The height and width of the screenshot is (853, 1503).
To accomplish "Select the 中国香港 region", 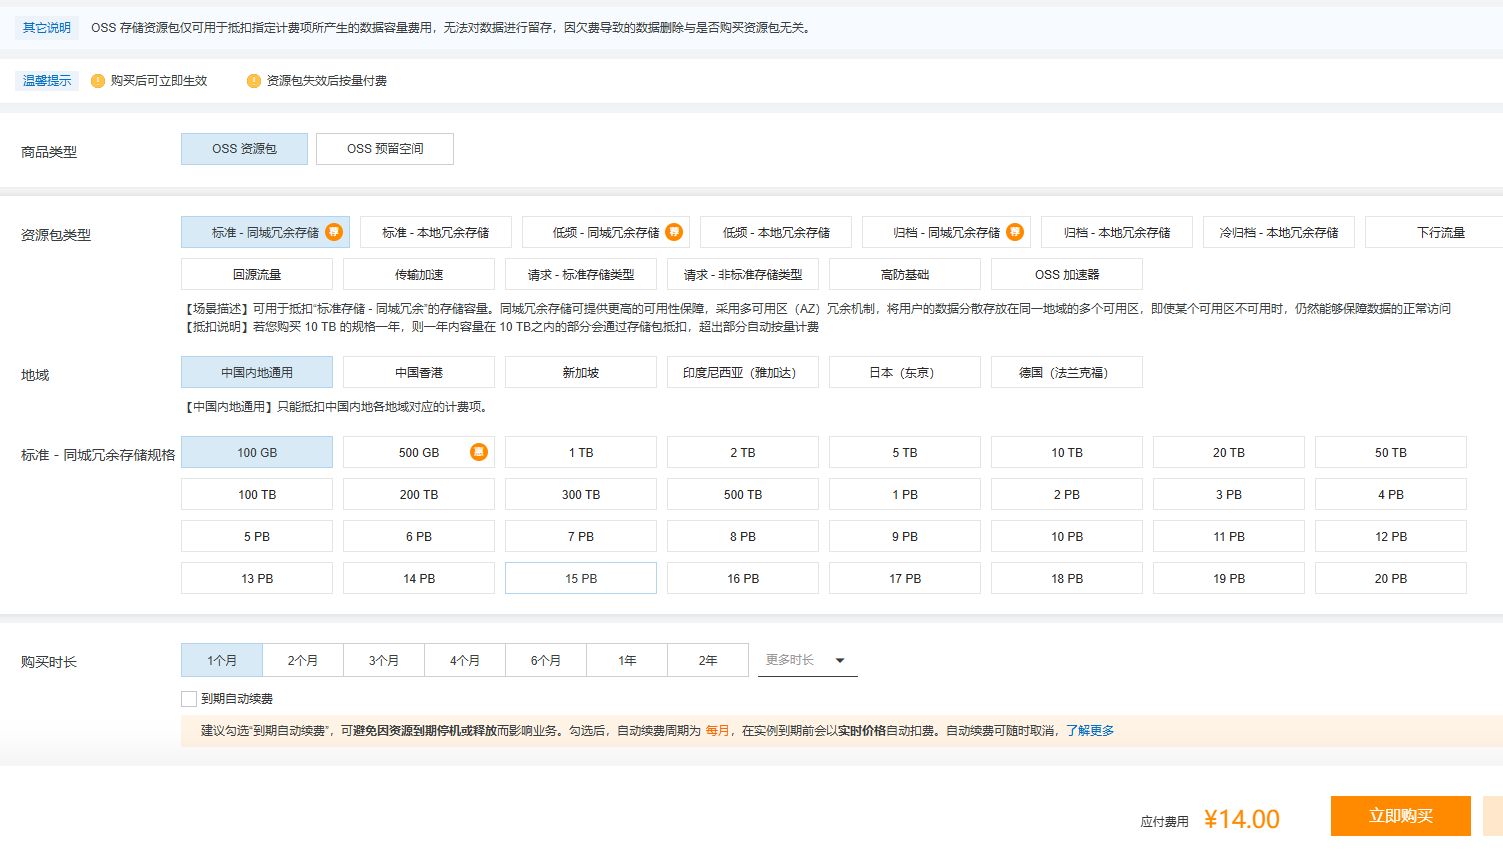I will [x=418, y=371].
